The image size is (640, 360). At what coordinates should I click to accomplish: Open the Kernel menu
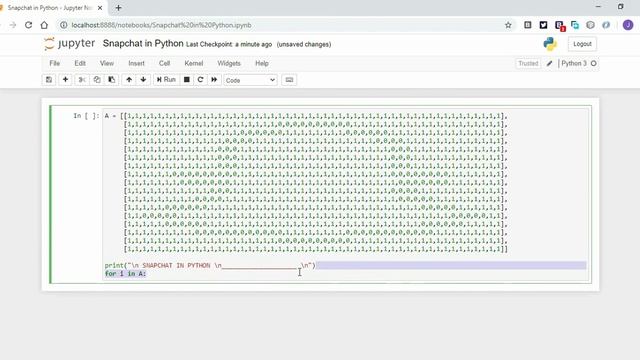pyautogui.click(x=193, y=63)
